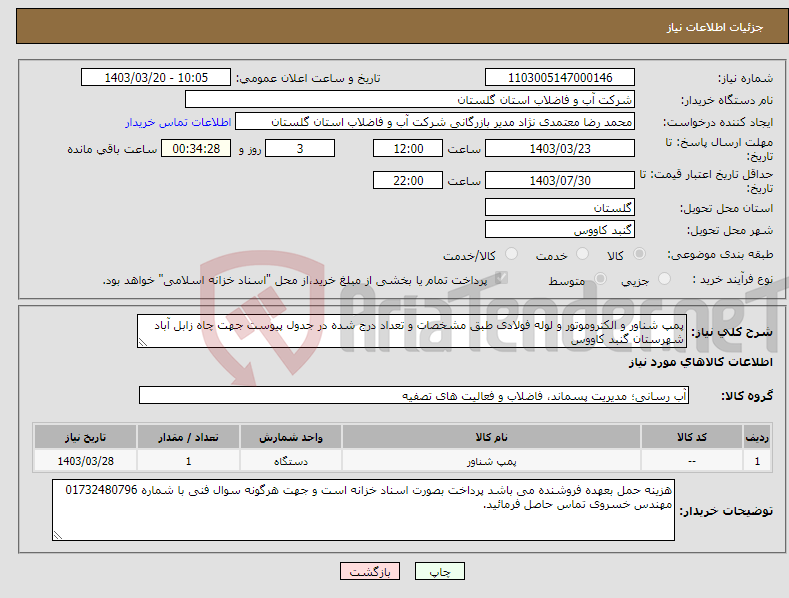Viewport: 789px width, 598px height.
Task: Click the تاریخ نیاز column header
Action: click(86, 437)
